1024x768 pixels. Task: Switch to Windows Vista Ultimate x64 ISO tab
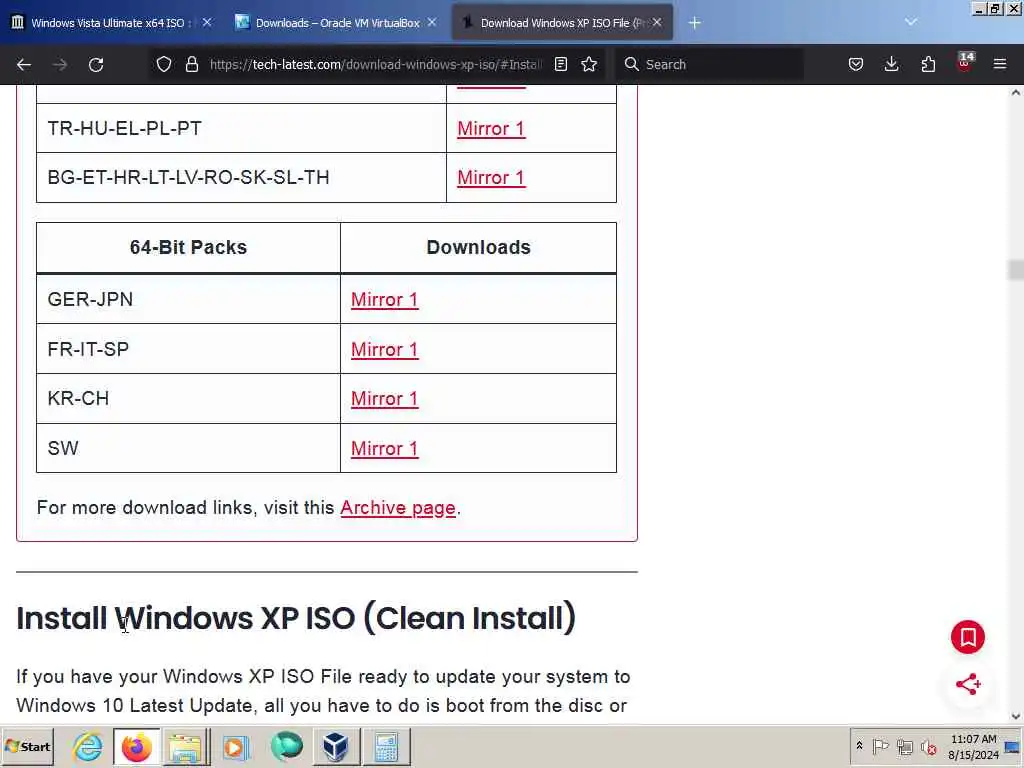[x=108, y=23]
